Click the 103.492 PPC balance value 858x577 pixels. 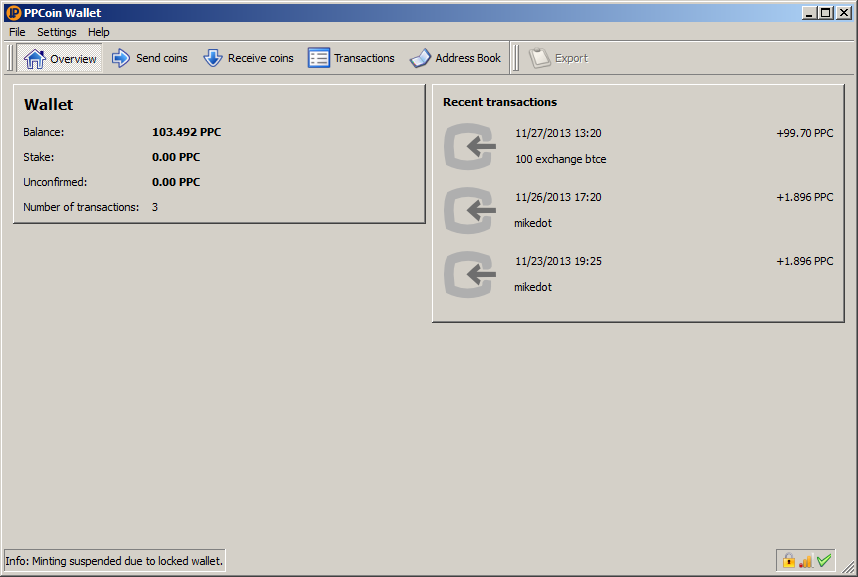click(186, 132)
